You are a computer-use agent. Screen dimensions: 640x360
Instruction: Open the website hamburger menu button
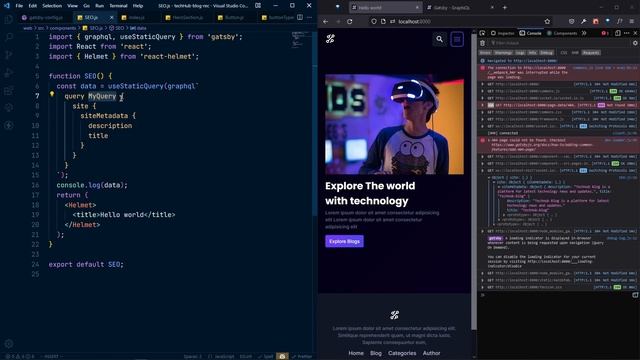pyautogui.click(x=457, y=39)
